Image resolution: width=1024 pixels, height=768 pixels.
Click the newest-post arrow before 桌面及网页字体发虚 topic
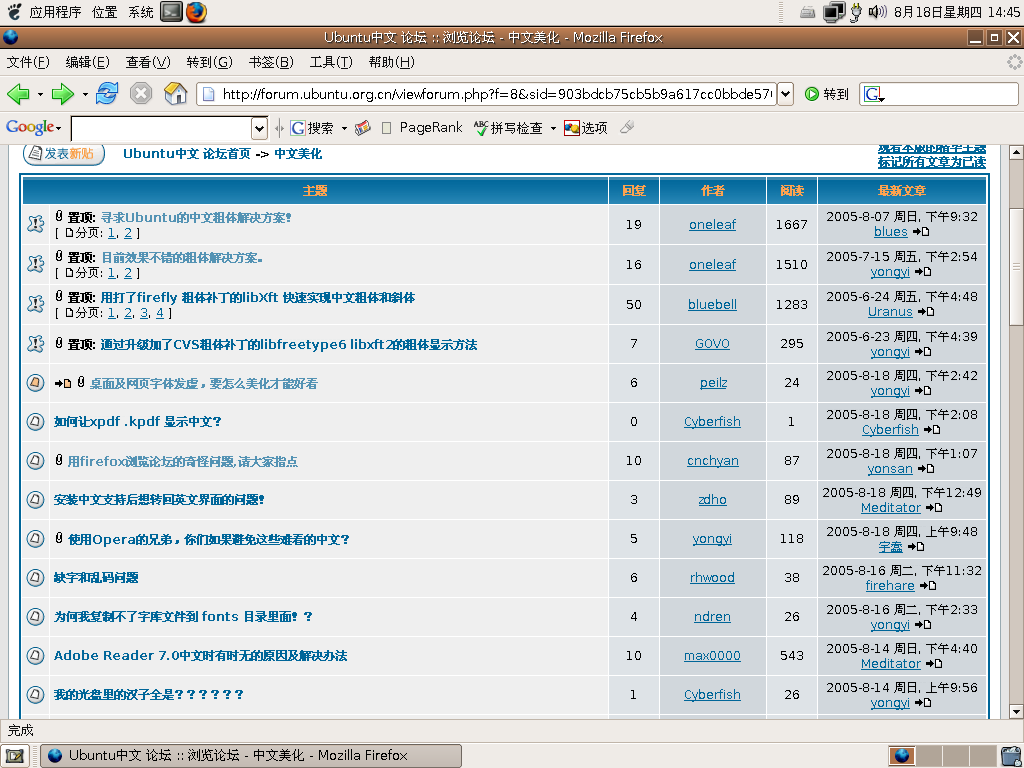tap(63, 383)
